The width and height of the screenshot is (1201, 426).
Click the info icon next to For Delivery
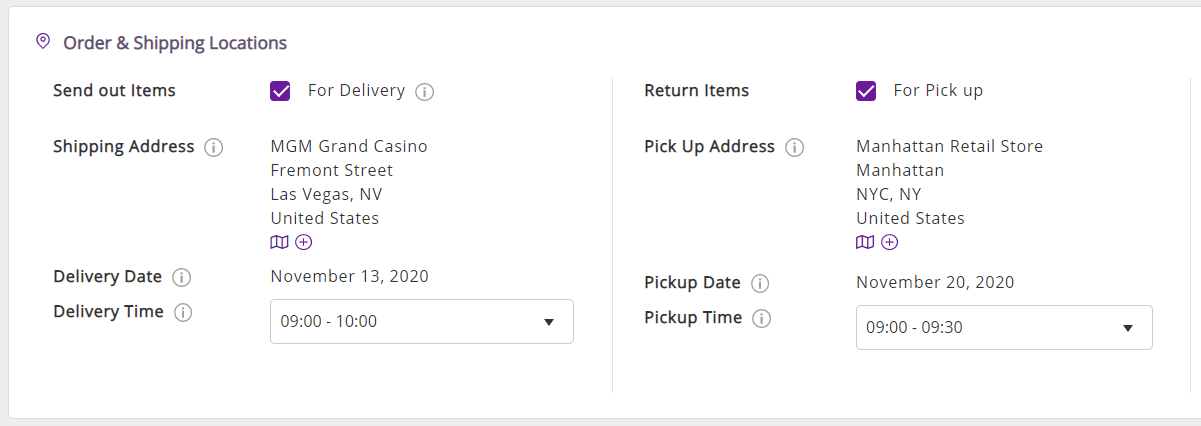[x=424, y=92]
